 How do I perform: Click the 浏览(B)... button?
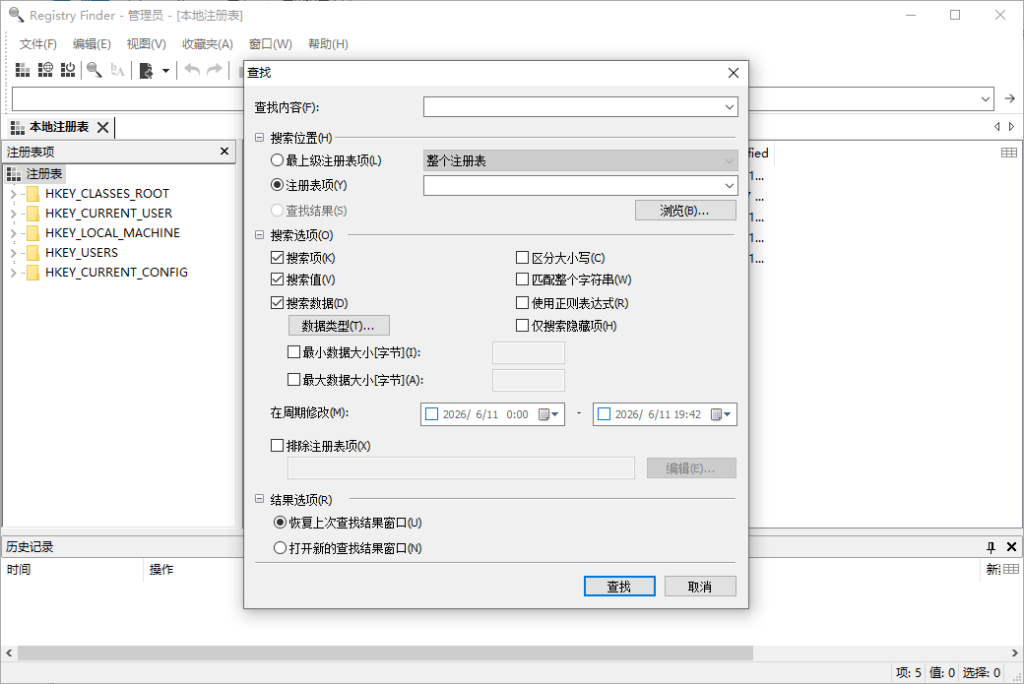pos(685,210)
